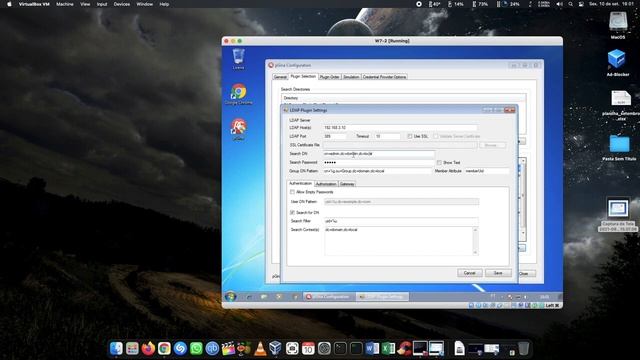Launch WhatsApp from the Dock
Image resolution: width=640 pixels, height=360 pixels.
click(196, 348)
